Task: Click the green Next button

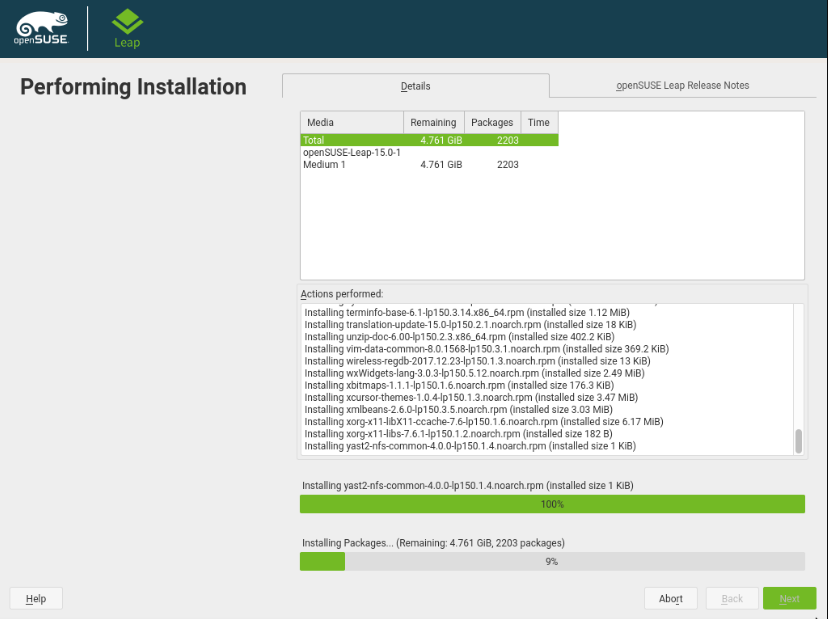Action: pos(789,598)
